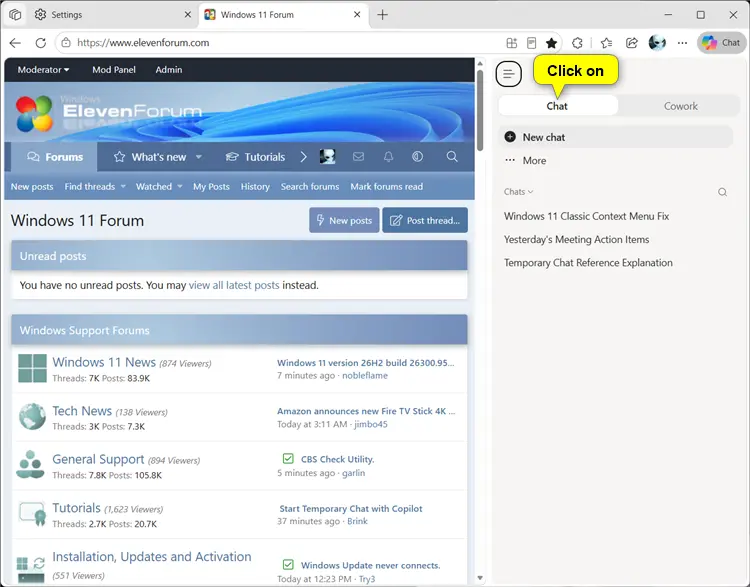
Task: Expand the Chats section chevron
Action: (530, 192)
